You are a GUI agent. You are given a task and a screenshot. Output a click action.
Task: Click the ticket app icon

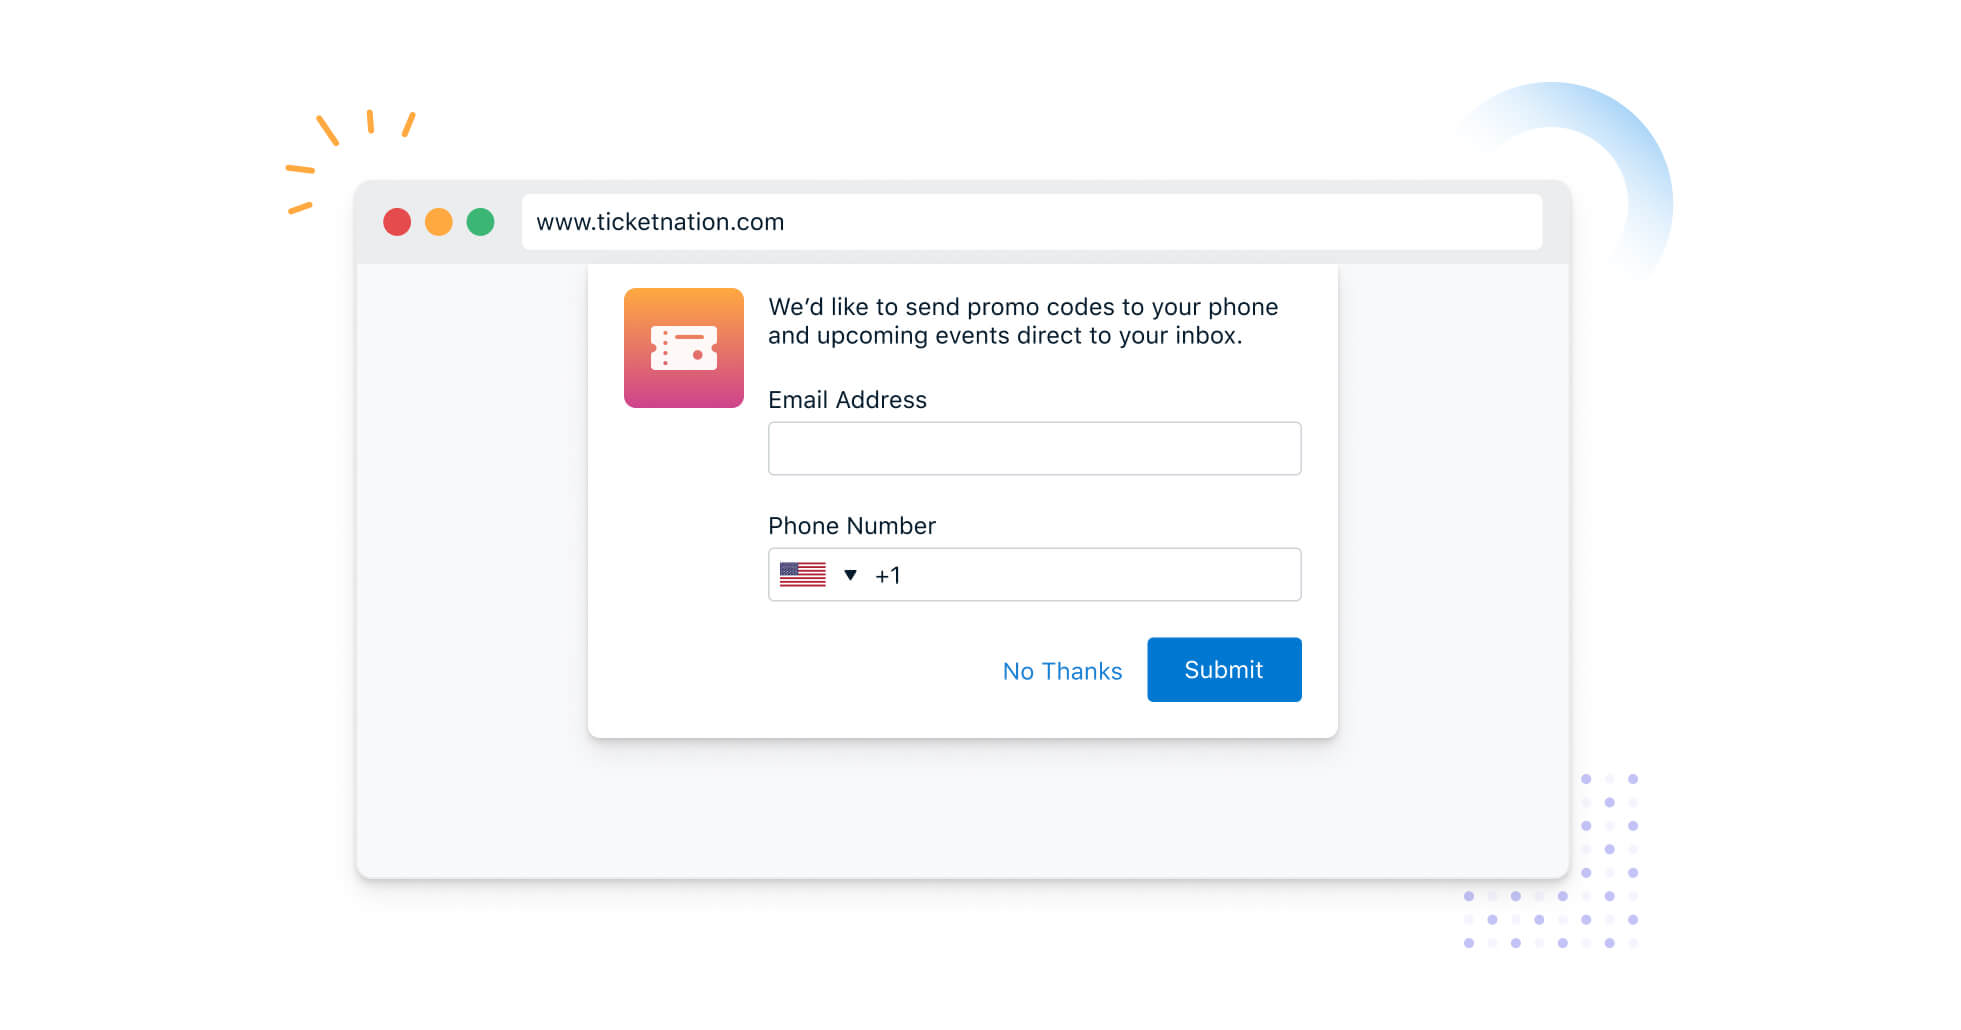click(684, 348)
